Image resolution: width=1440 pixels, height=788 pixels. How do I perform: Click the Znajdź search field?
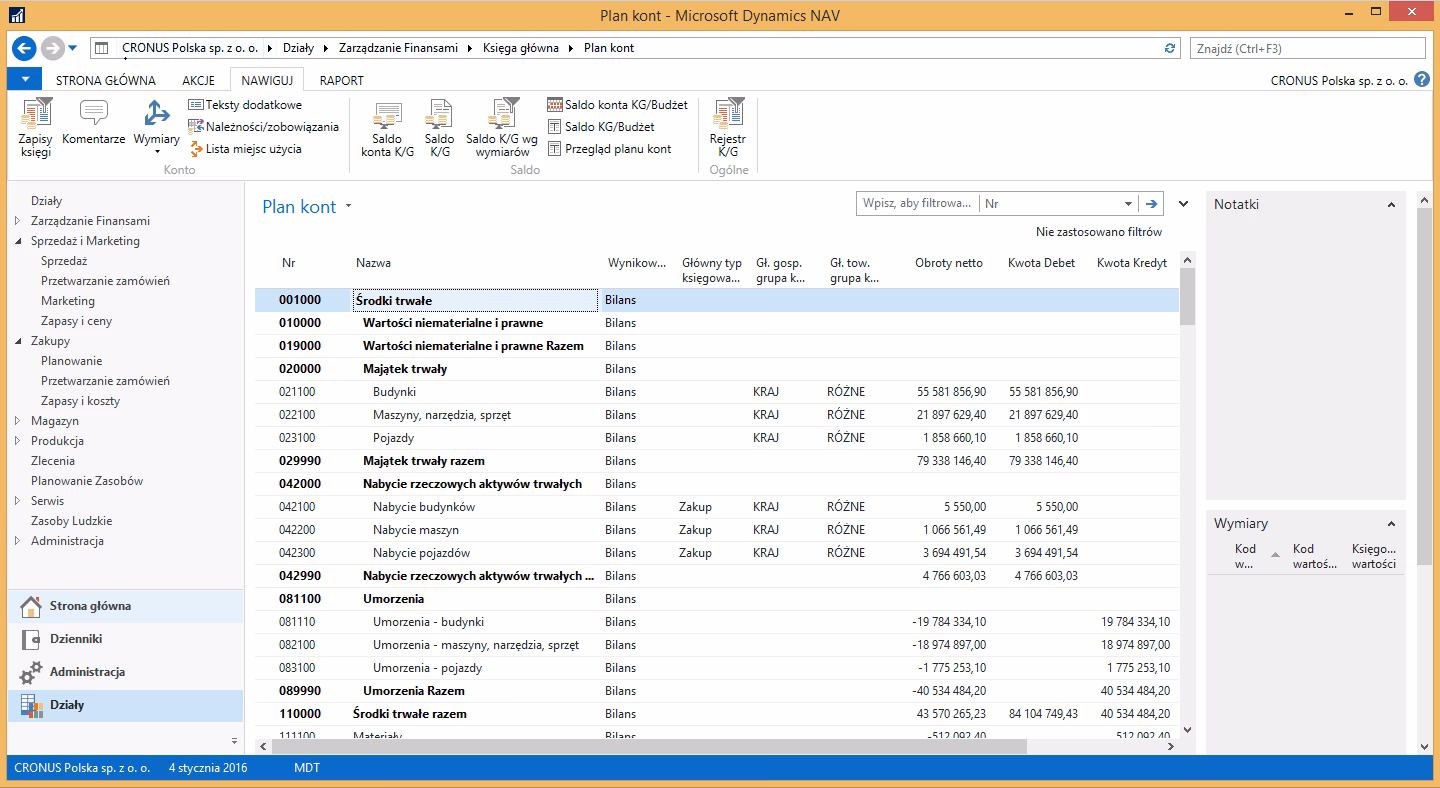(1306, 48)
